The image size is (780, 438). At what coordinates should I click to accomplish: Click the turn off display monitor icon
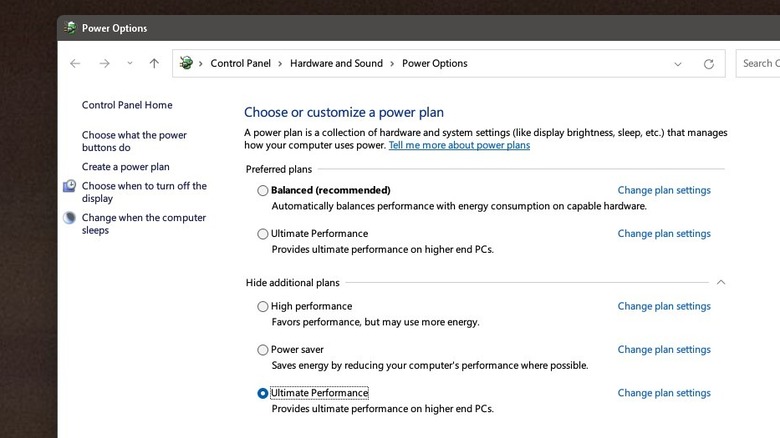click(x=70, y=187)
